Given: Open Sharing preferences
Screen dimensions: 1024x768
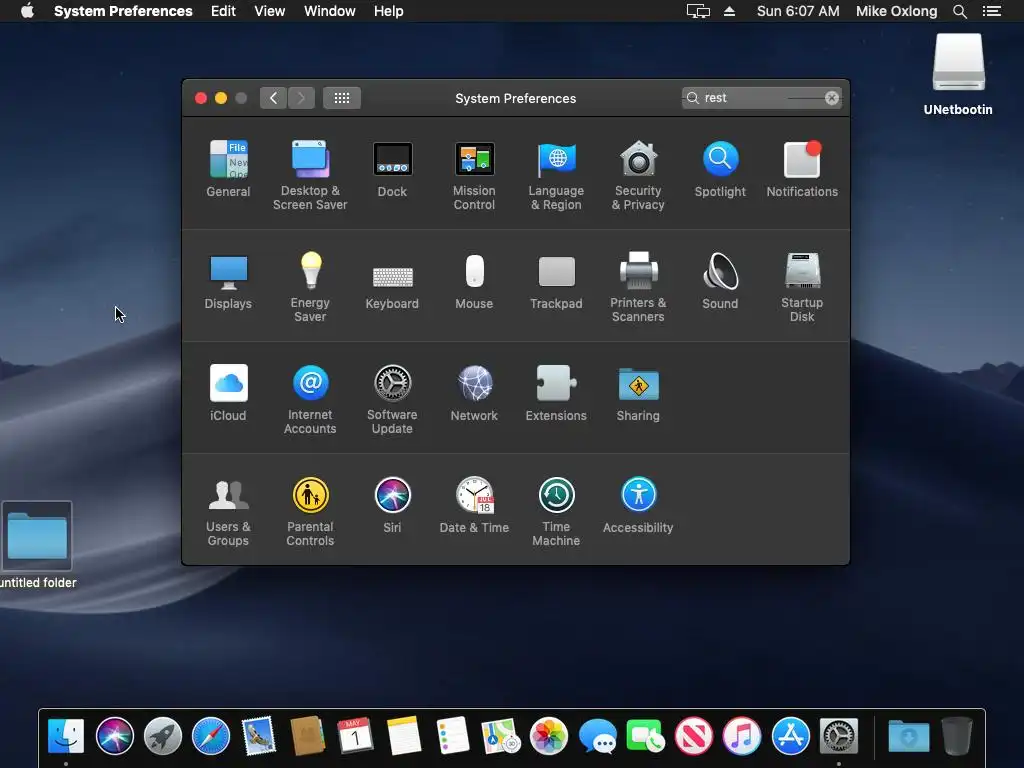Looking at the screenshot, I should (x=638, y=392).
